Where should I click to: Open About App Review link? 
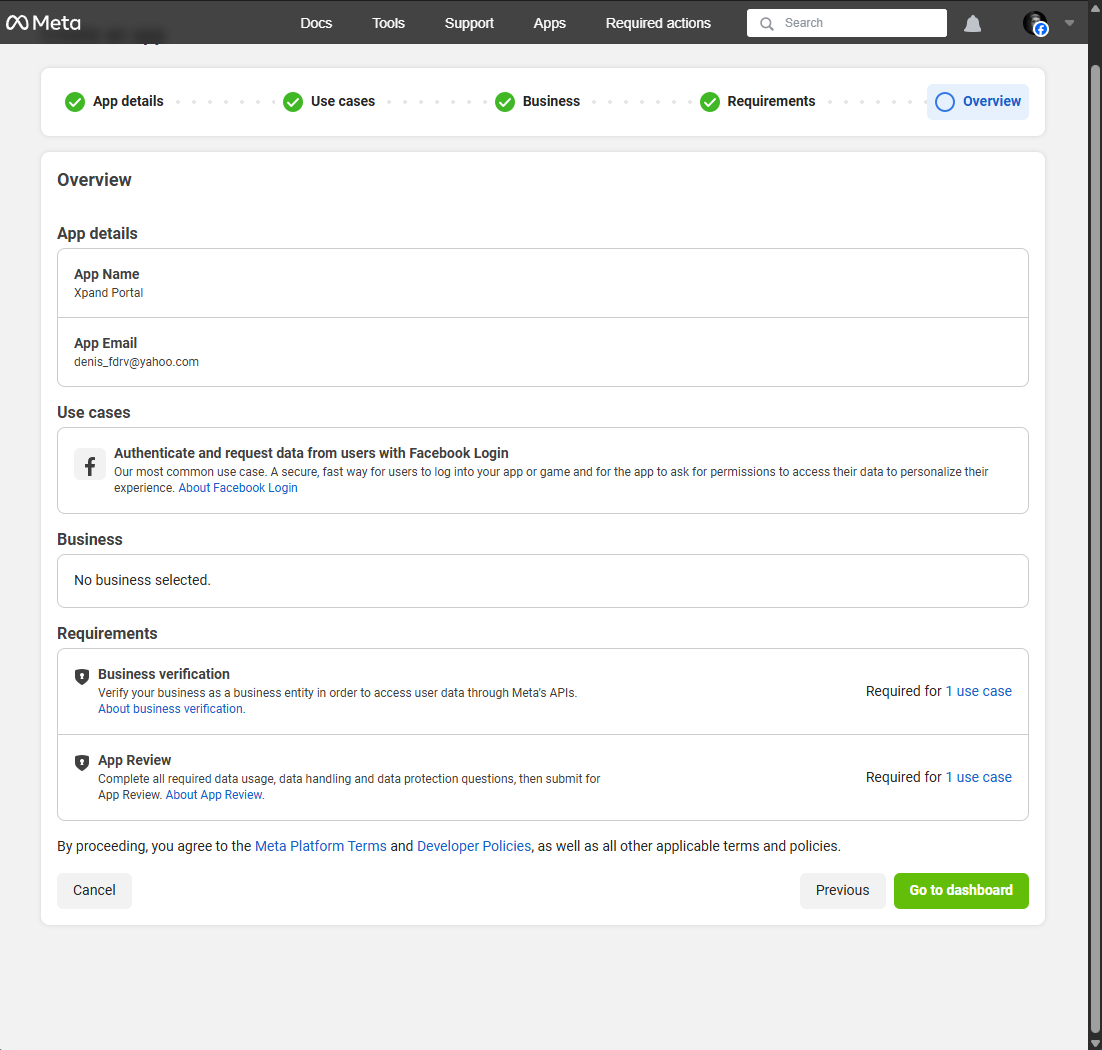[215, 795]
